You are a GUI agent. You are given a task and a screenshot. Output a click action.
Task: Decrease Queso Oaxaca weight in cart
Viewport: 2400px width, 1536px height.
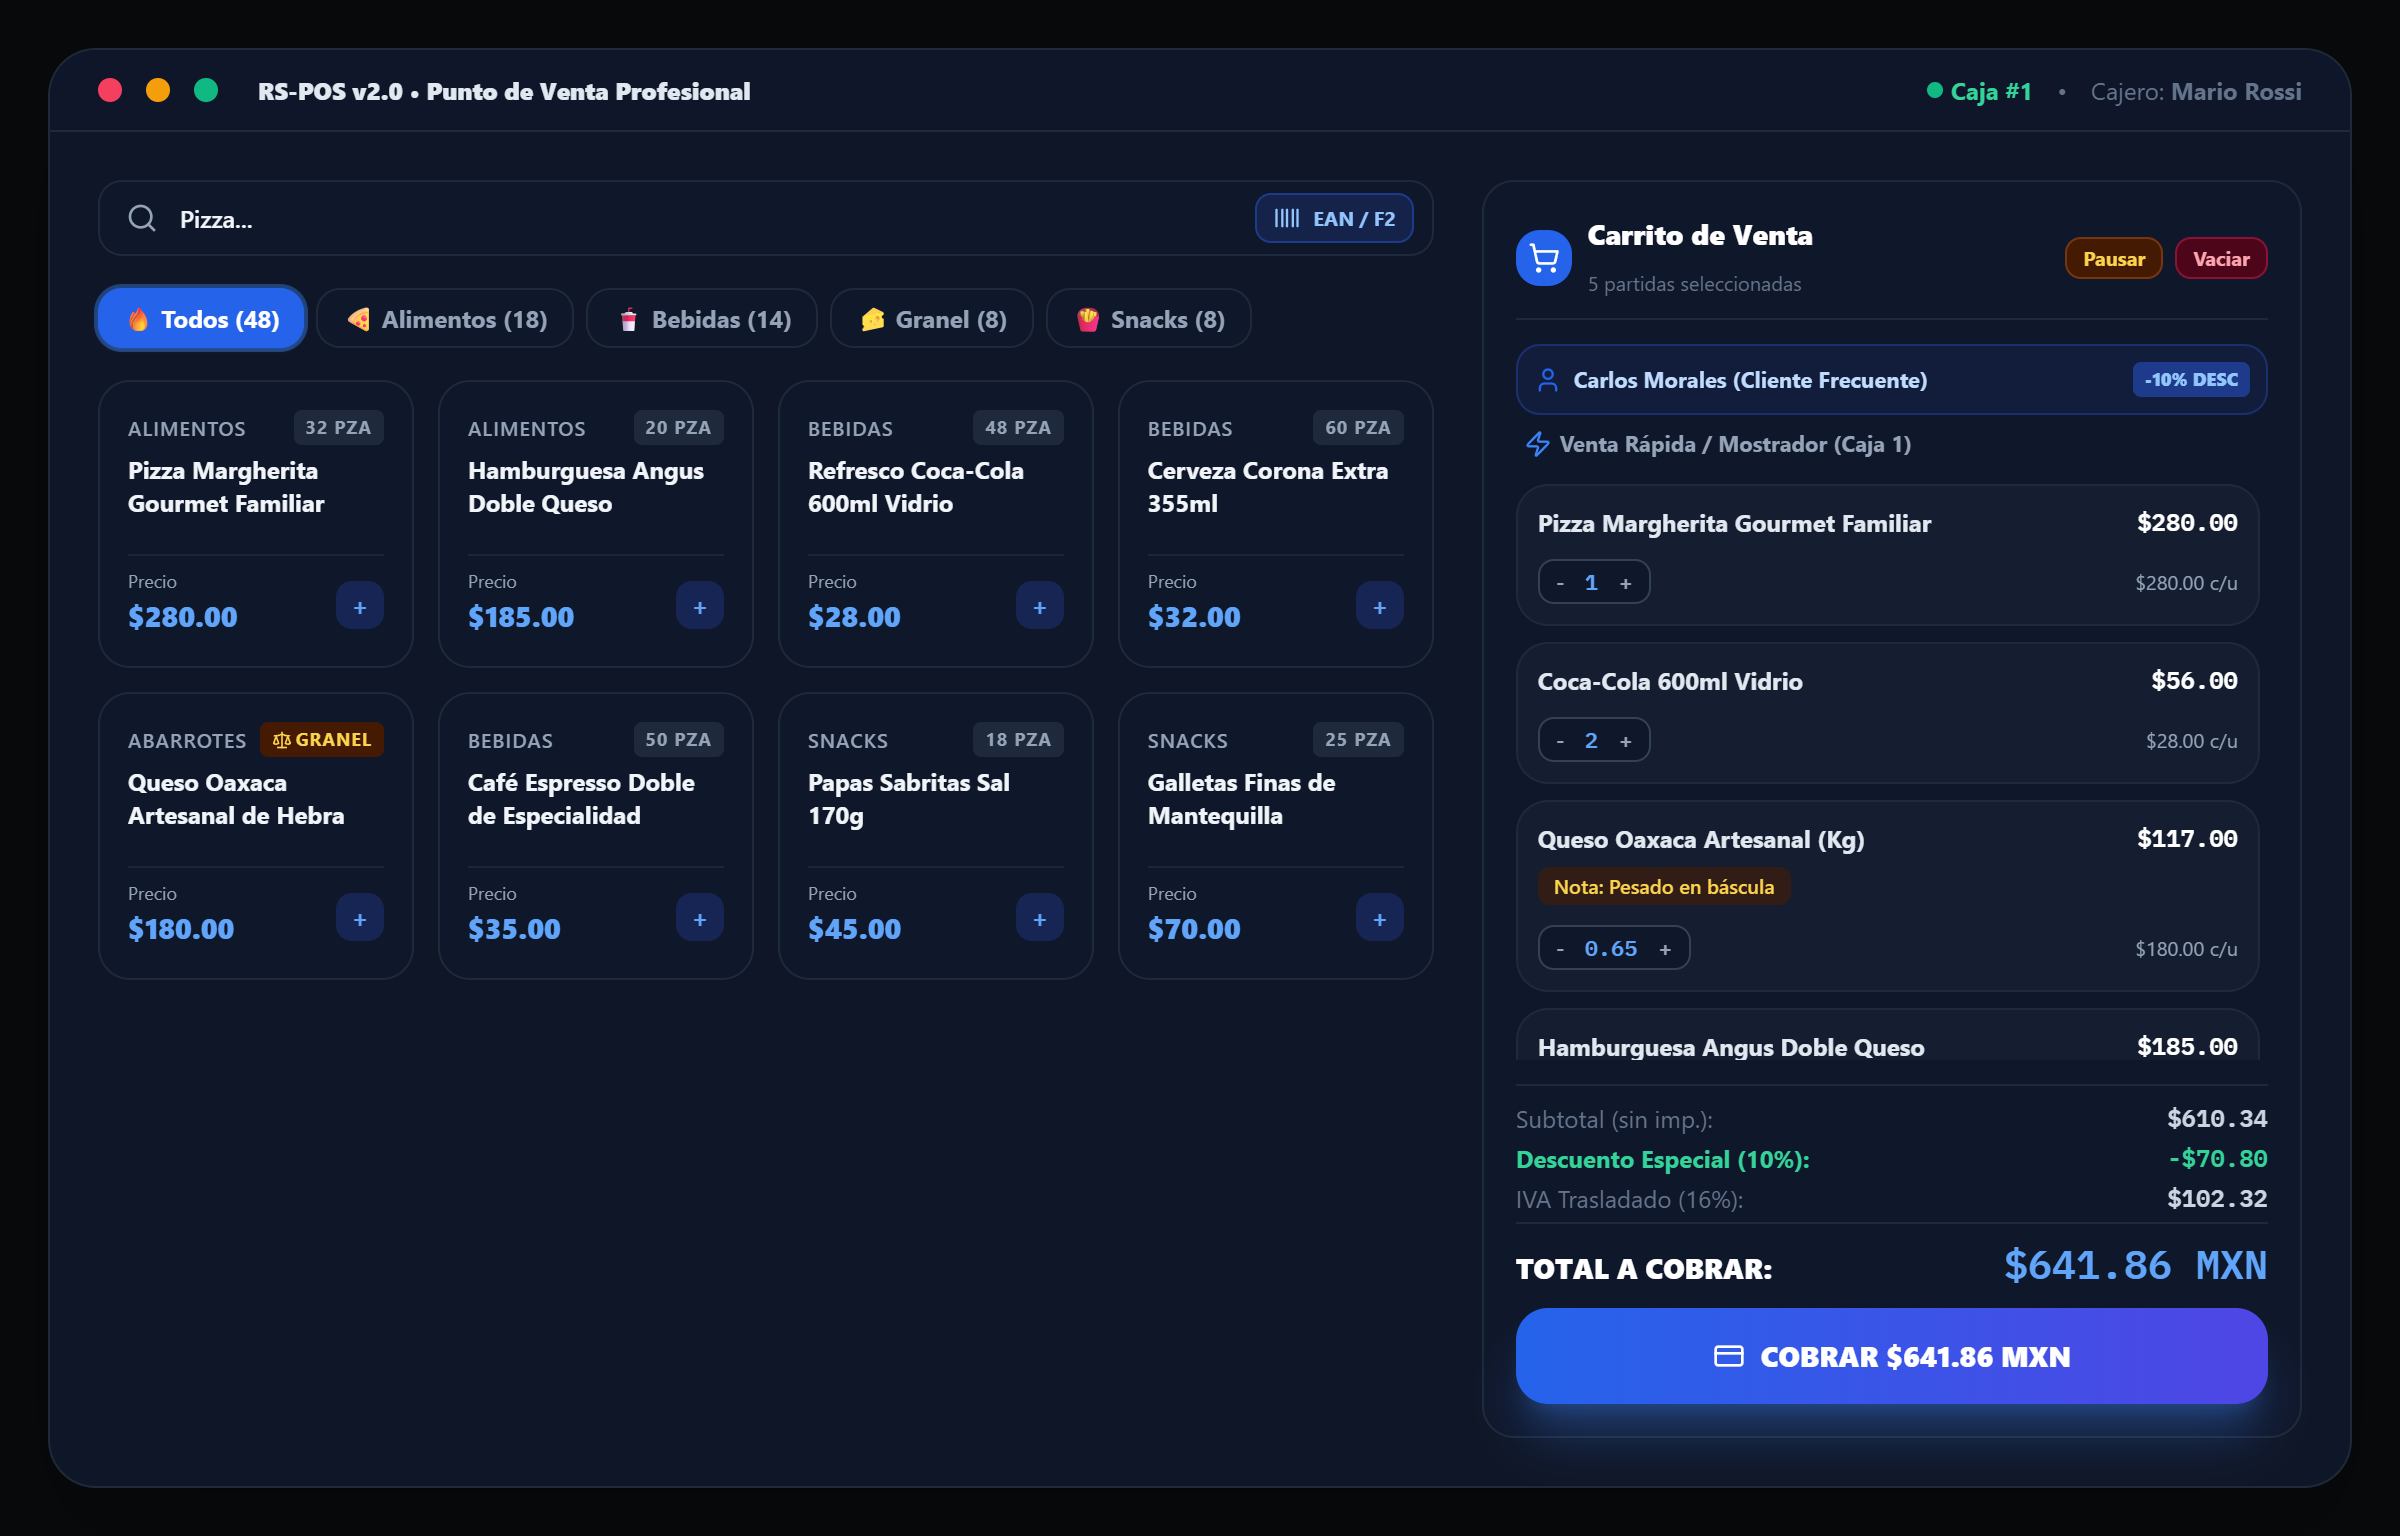pyautogui.click(x=1560, y=949)
